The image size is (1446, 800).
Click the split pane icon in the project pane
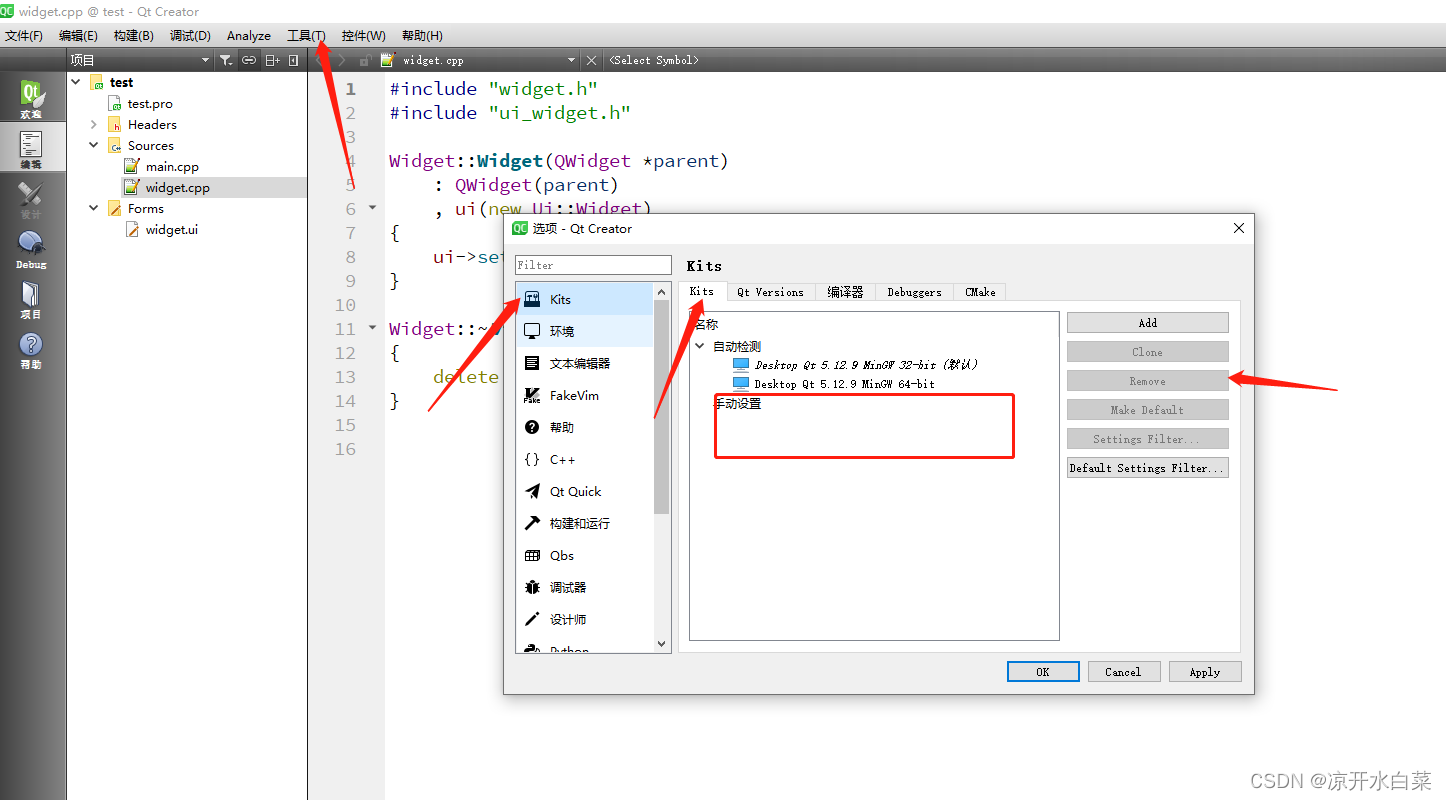point(272,60)
